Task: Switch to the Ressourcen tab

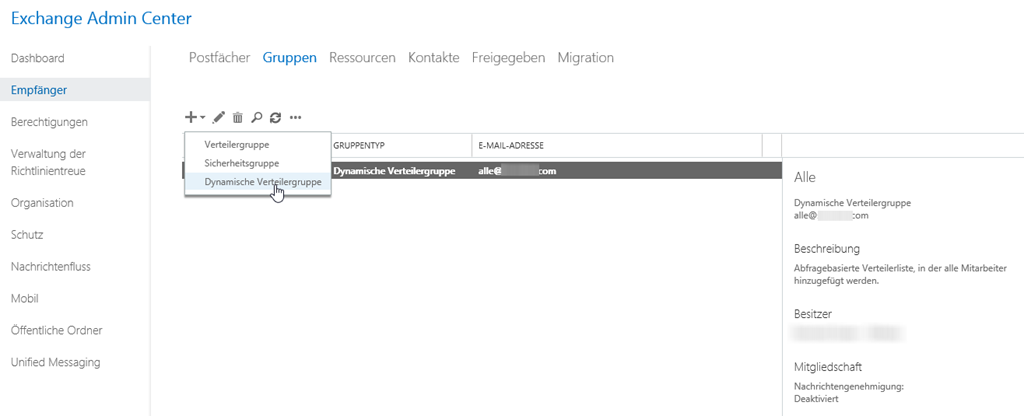Action: 362,57
